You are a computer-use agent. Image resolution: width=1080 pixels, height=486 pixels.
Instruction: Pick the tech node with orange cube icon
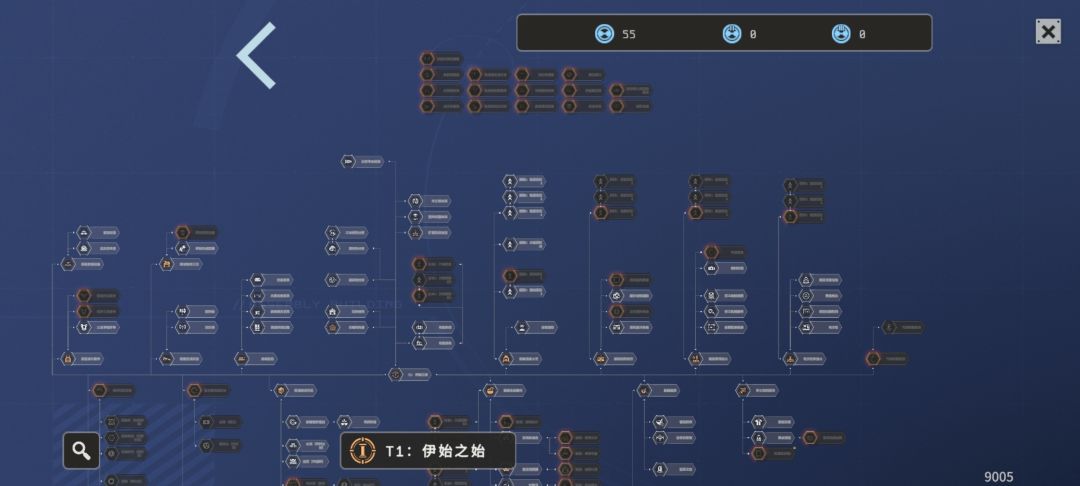pos(295,390)
